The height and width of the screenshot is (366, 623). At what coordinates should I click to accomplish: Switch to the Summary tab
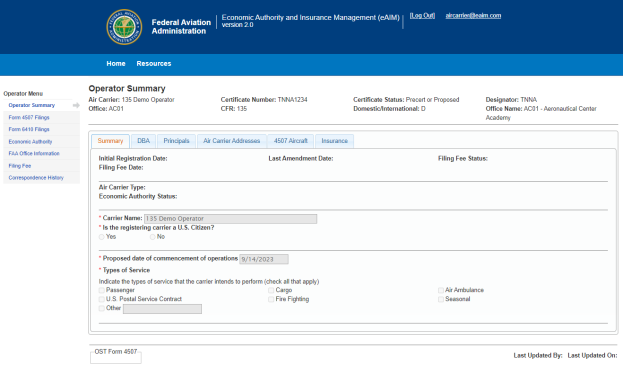pos(110,141)
